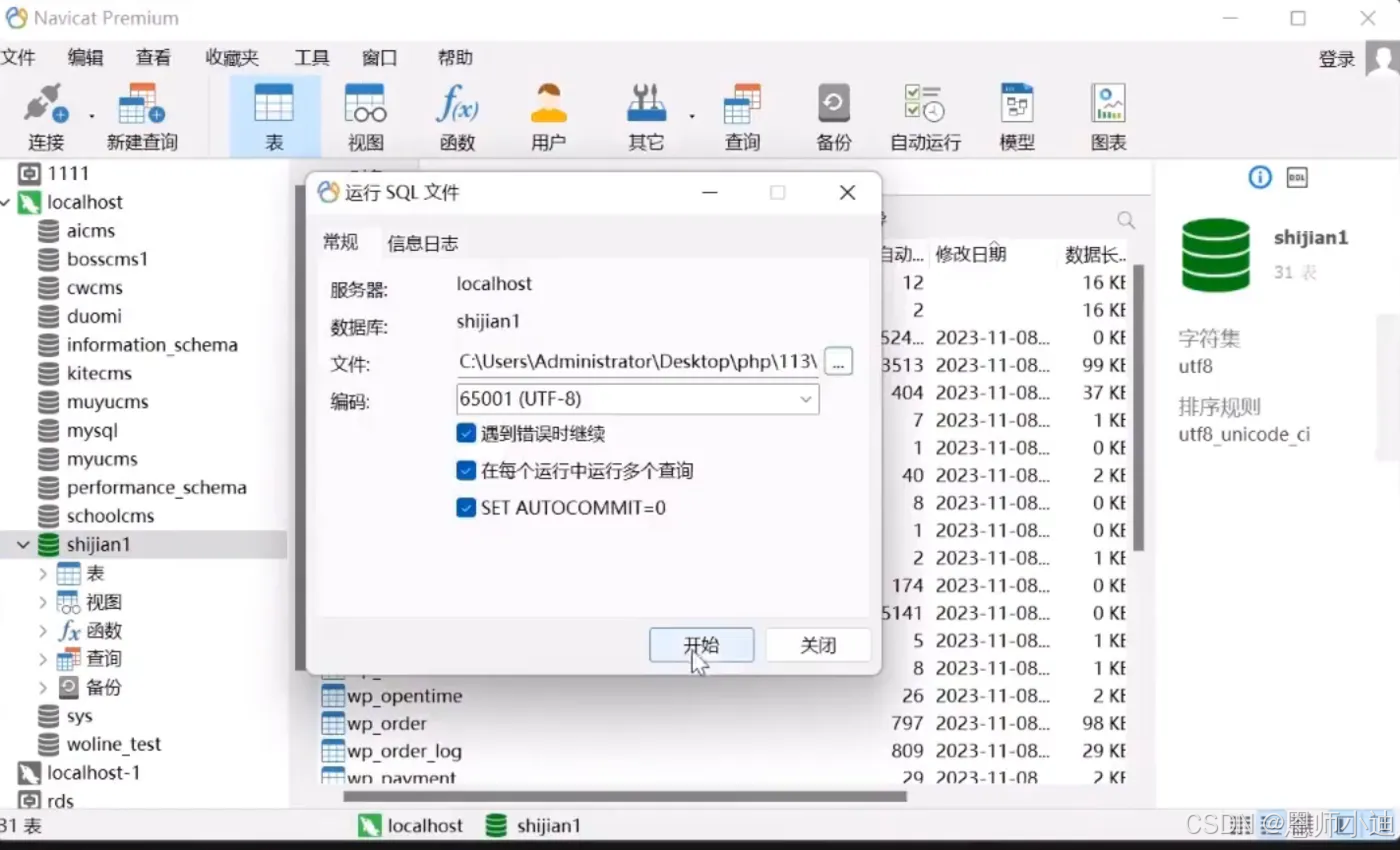Viewport: 1400px width, 850px height.
Task: Toggle the 遇到错误时继续 checkbox
Action: click(466, 433)
